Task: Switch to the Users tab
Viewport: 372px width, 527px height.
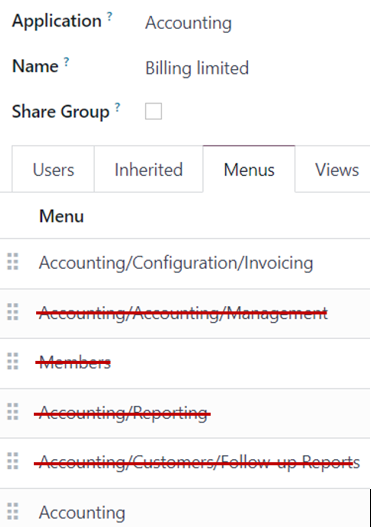Action: pos(53,169)
